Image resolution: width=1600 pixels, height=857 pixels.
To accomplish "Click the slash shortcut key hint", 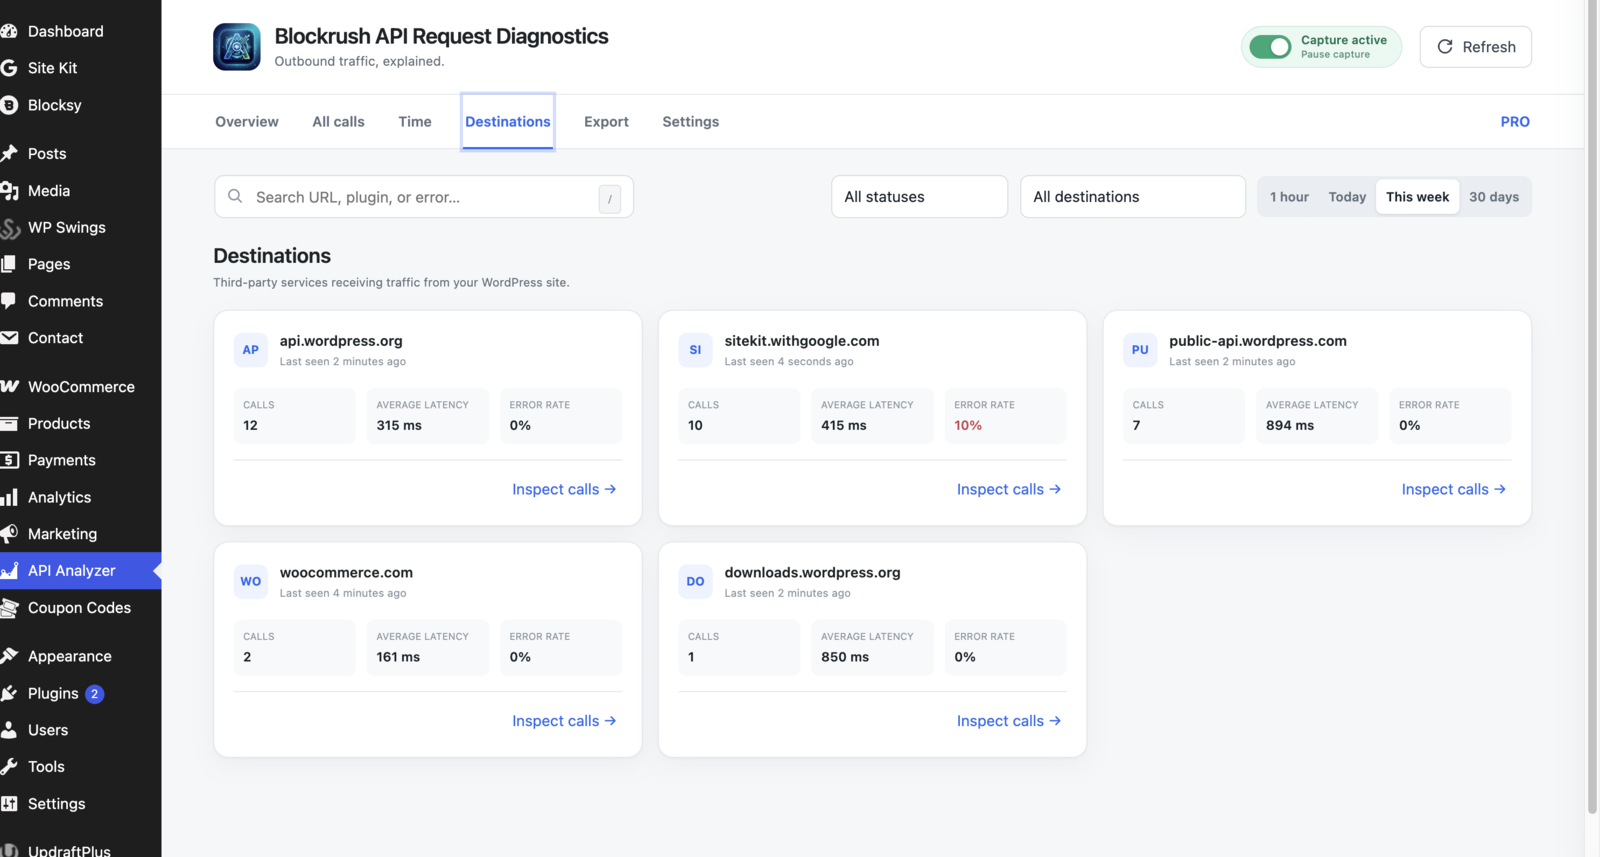I will pyautogui.click(x=610, y=198).
